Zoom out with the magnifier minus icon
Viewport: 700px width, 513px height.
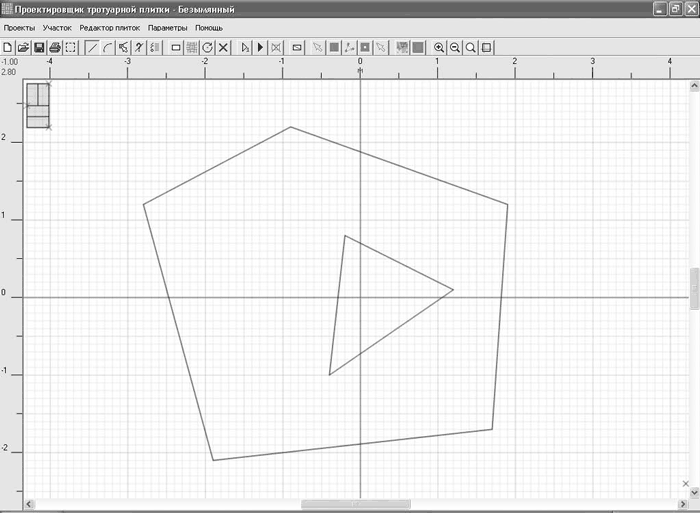tap(454, 47)
